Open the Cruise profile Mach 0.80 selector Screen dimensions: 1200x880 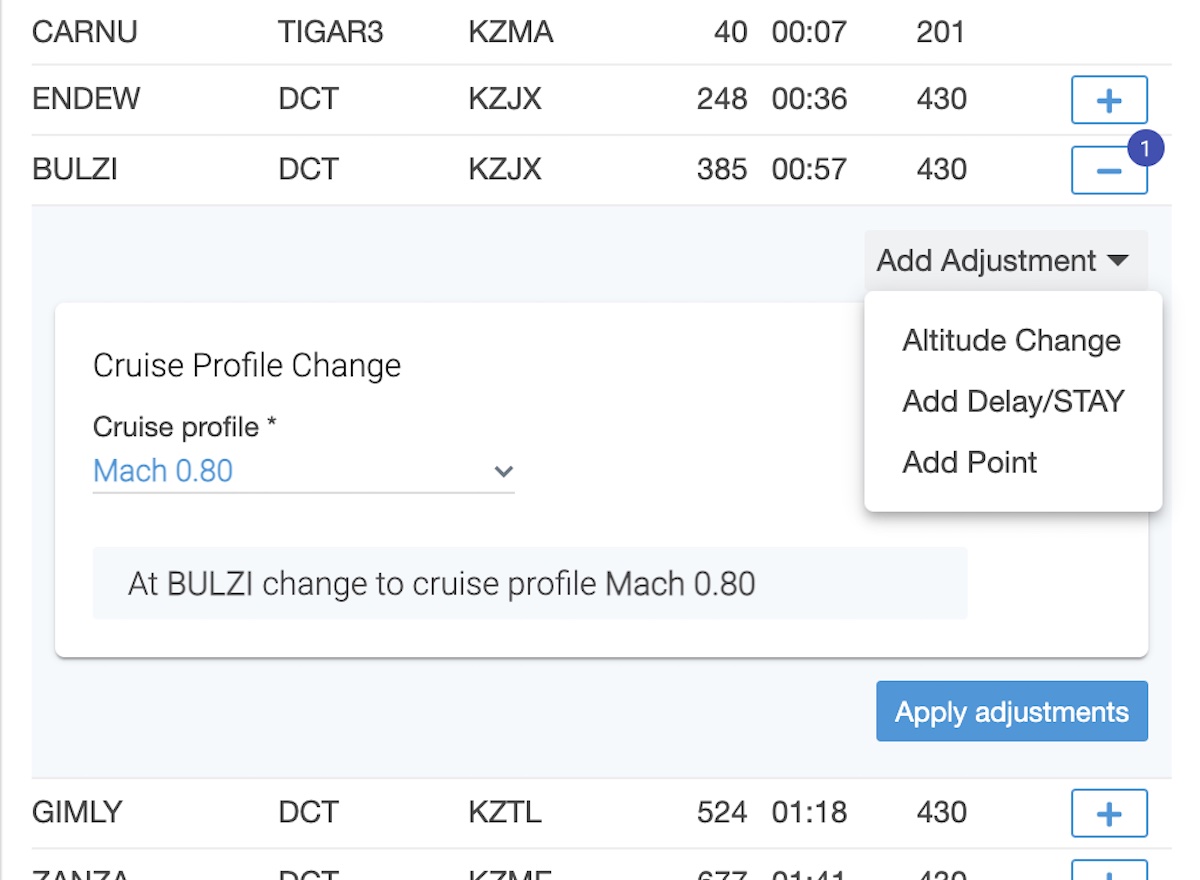tap(303, 471)
